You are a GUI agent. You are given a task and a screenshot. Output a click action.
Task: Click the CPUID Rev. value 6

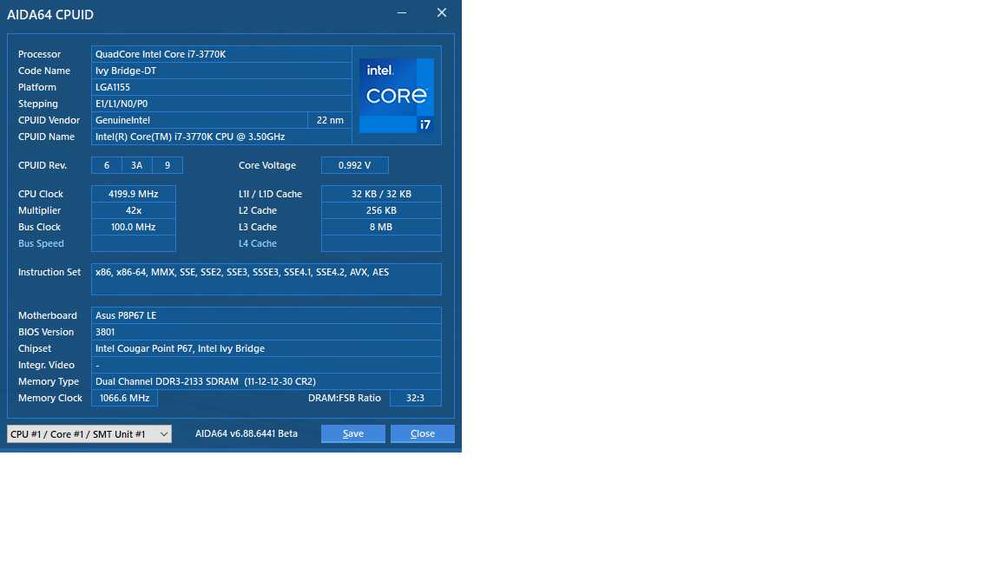pos(107,165)
